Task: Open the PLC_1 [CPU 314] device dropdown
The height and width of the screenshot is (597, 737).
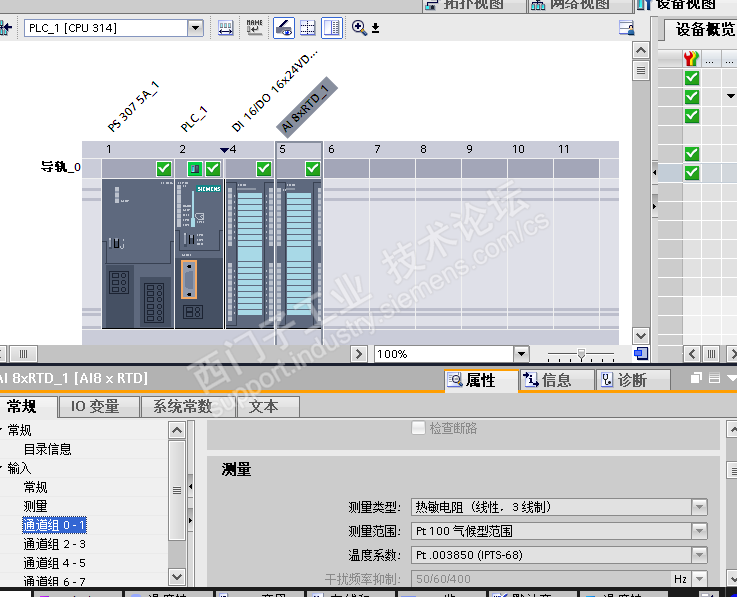Action: click(195, 28)
